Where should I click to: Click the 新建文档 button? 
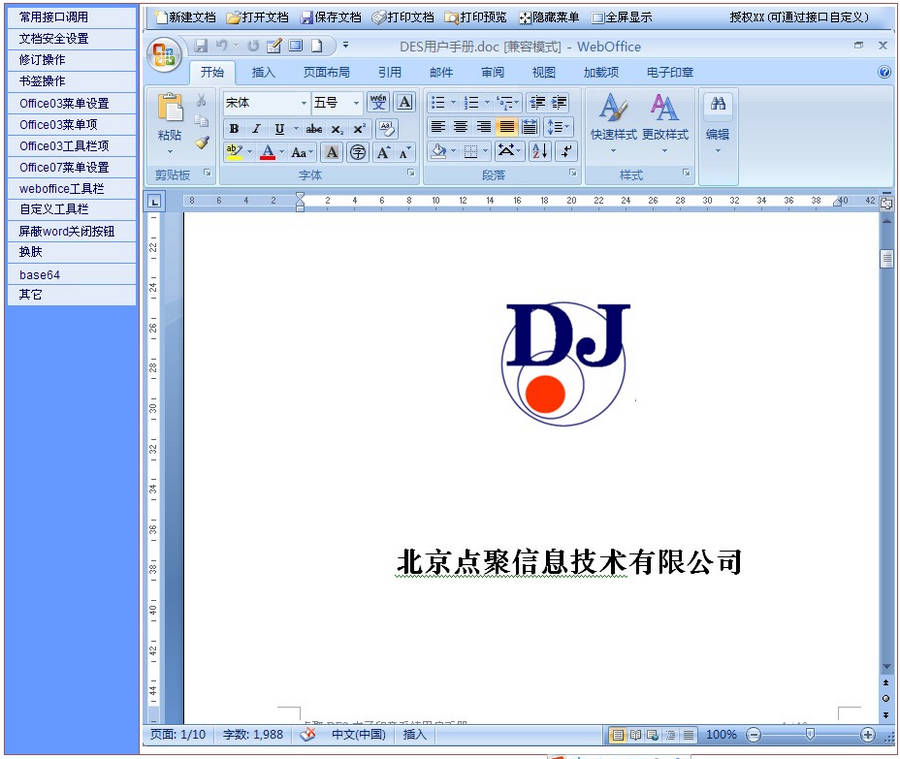pos(185,17)
